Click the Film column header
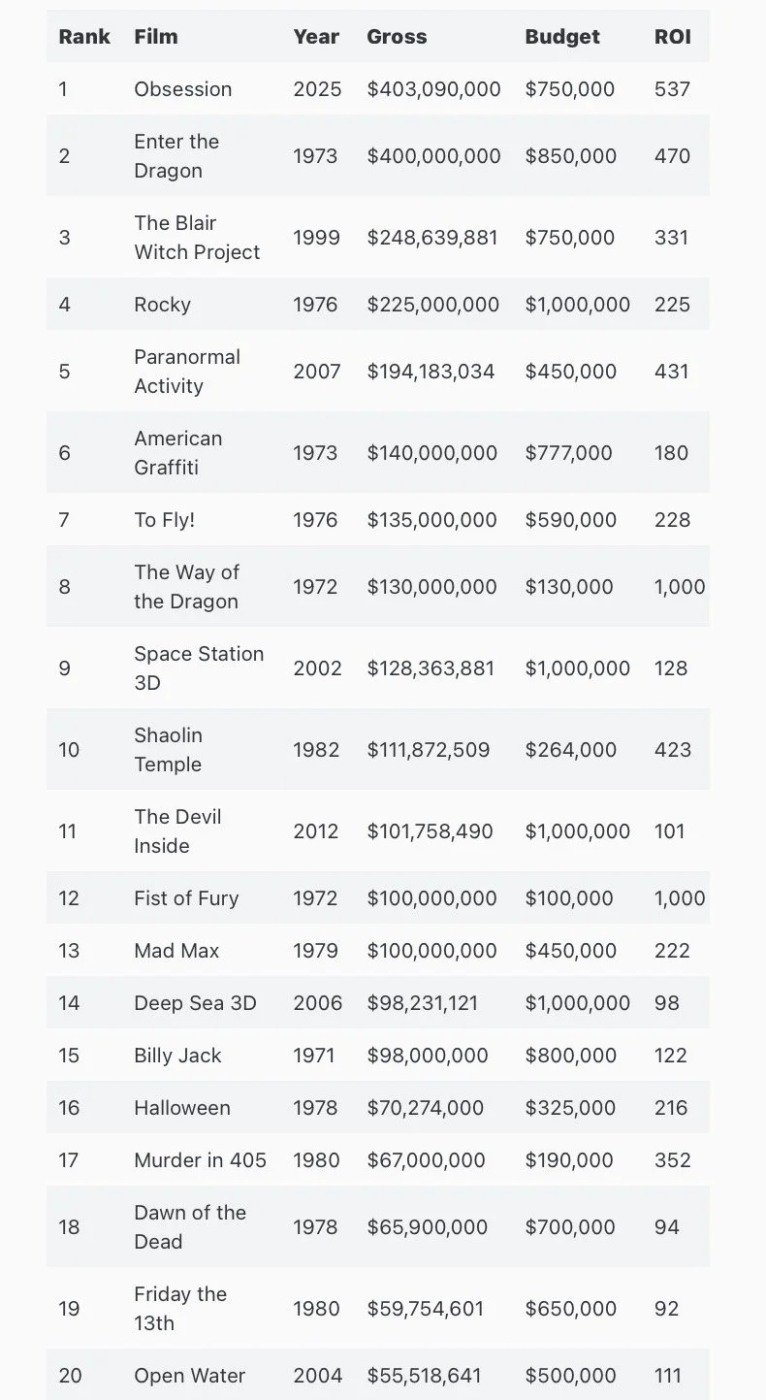 [x=156, y=37]
